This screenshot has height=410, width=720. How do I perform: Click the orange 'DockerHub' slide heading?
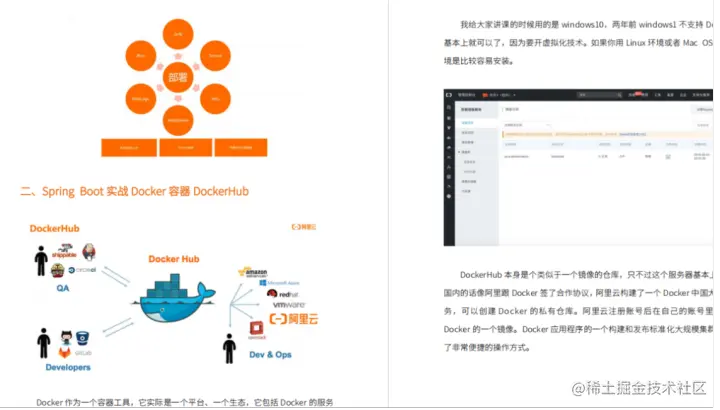pyautogui.click(x=54, y=229)
